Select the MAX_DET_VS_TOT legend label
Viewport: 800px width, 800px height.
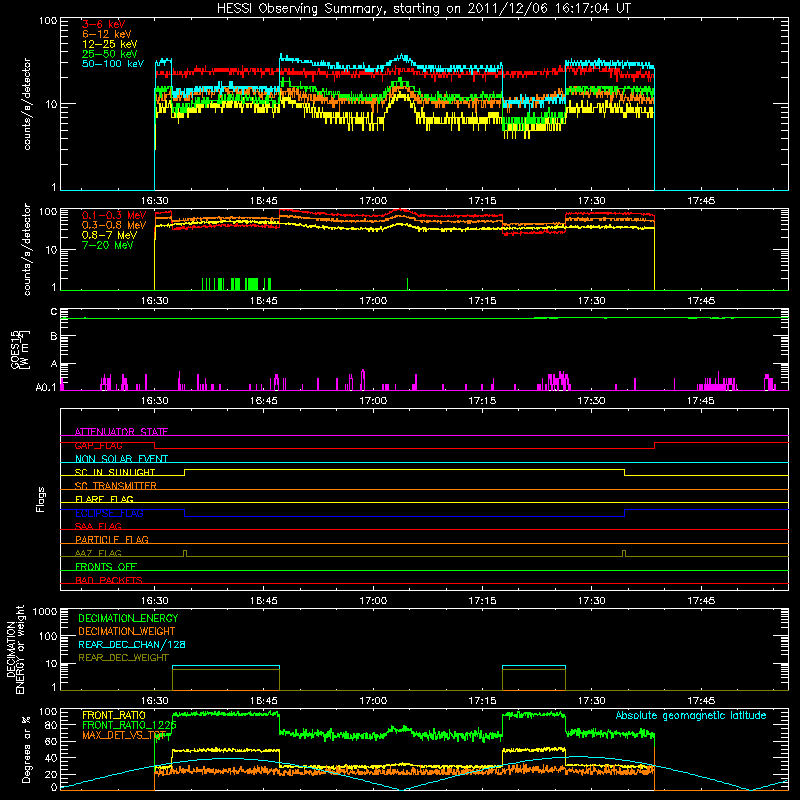click(x=124, y=735)
